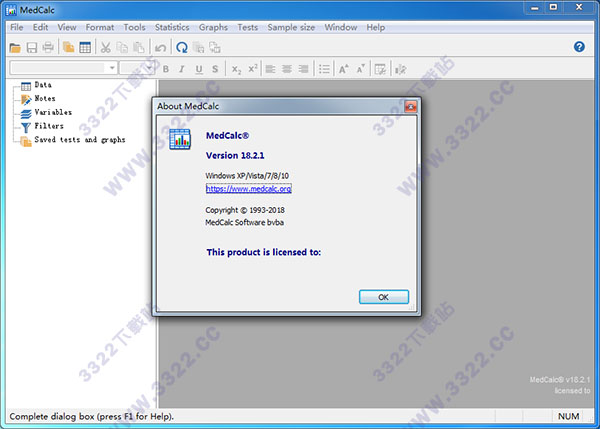Center align text
This screenshot has height=429, width=600.
(287, 69)
